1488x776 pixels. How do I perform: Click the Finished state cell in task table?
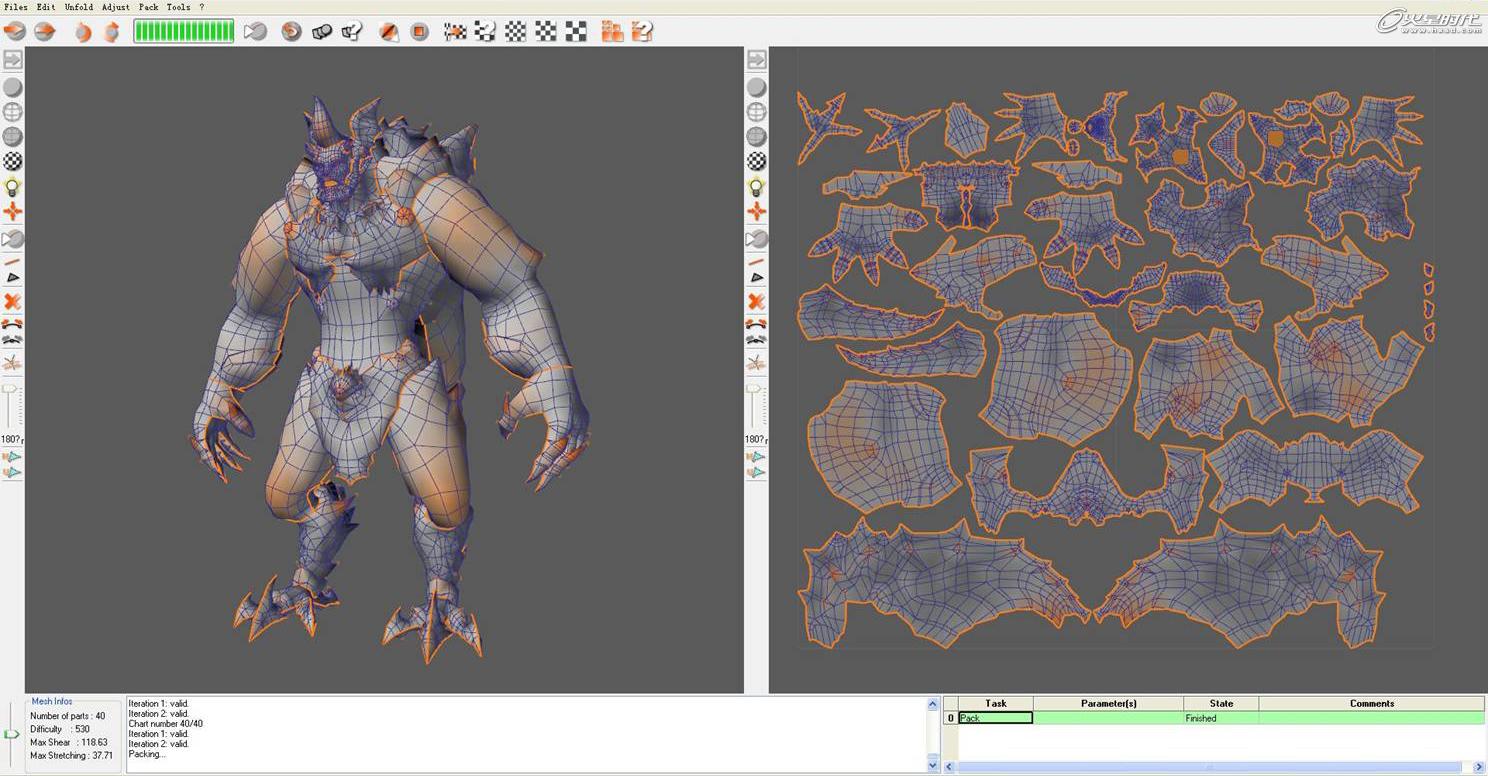pyautogui.click(x=1221, y=718)
